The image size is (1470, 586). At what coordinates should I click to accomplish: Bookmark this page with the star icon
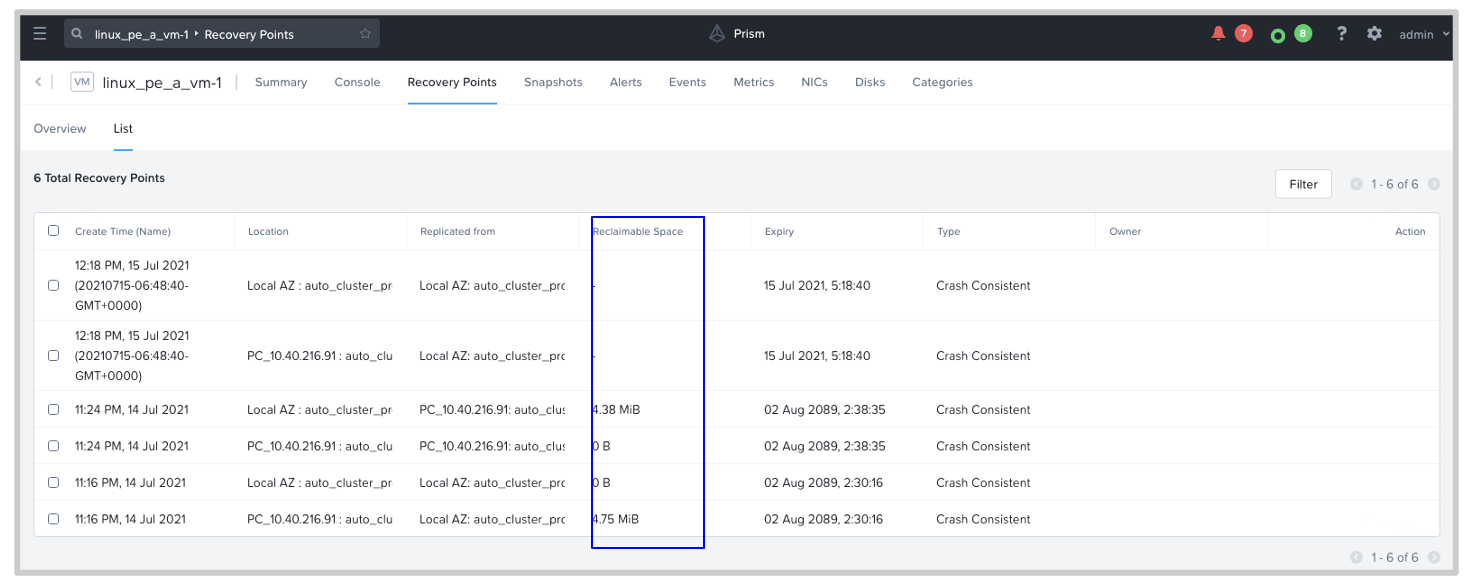click(365, 34)
